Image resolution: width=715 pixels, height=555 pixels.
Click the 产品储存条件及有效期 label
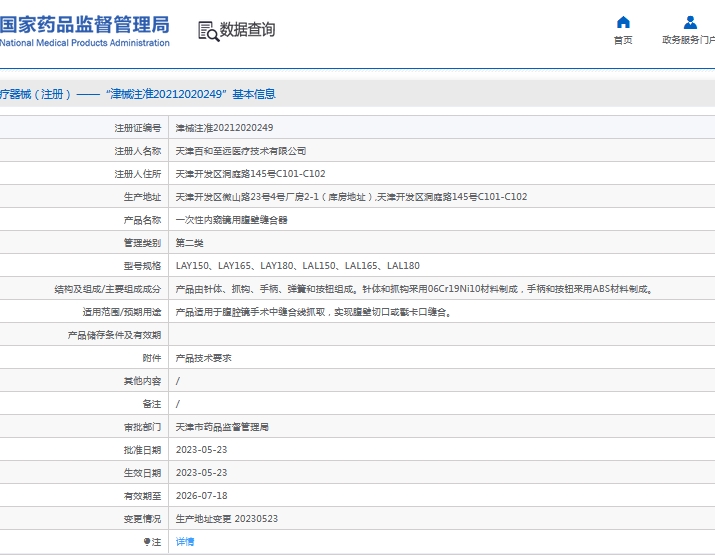pyautogui.click(x=114, y=335)
